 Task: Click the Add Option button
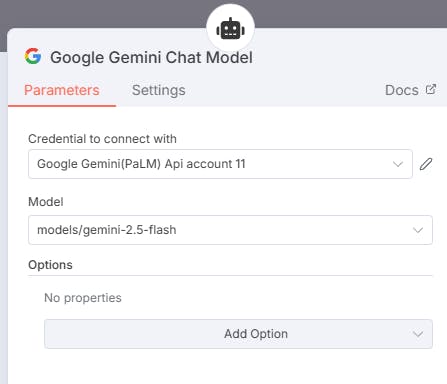pyautogui.click(x=238, y=334)
